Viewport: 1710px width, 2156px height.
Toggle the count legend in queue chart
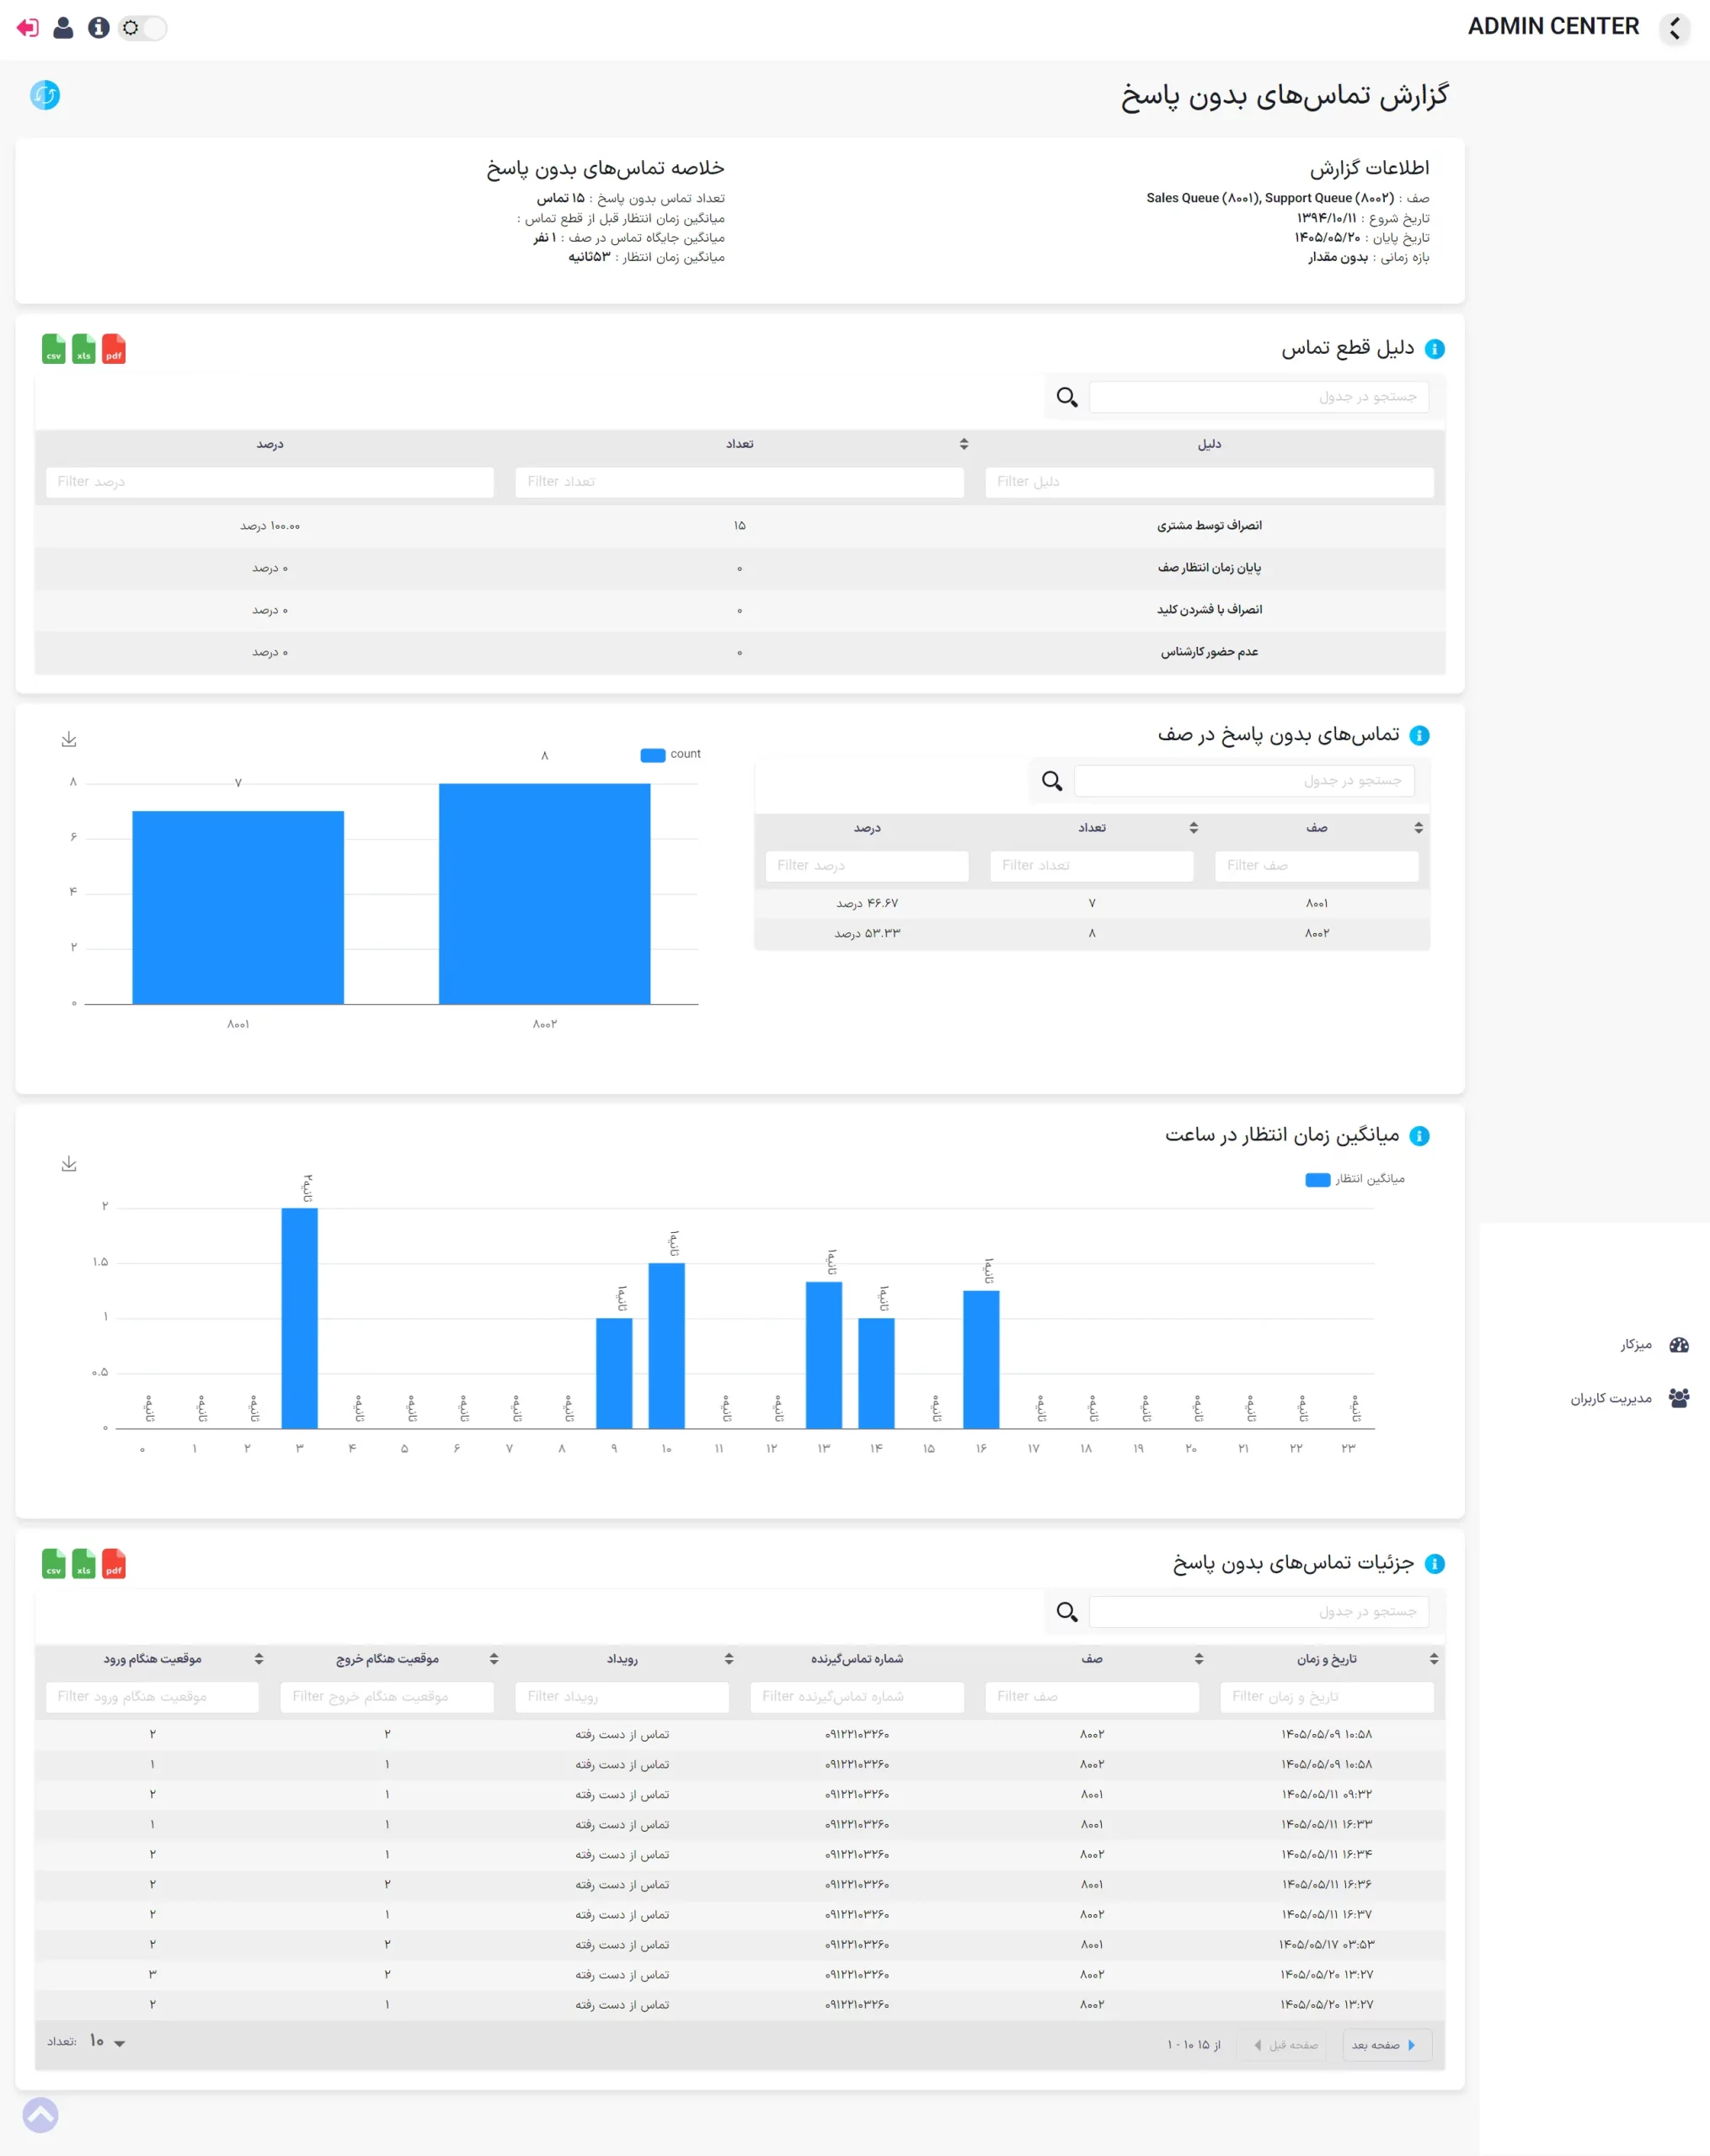pos(670,755)
